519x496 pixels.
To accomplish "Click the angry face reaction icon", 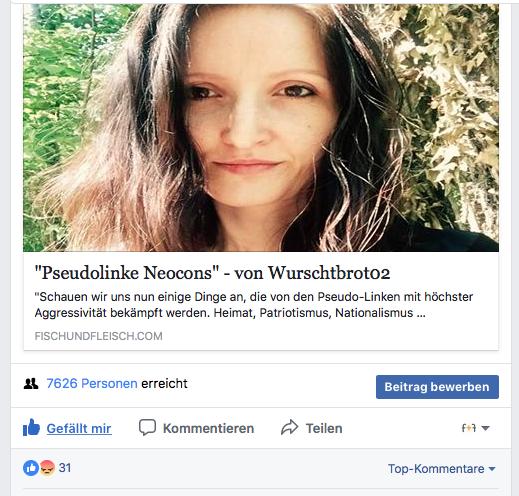I will tap(47, 468).
